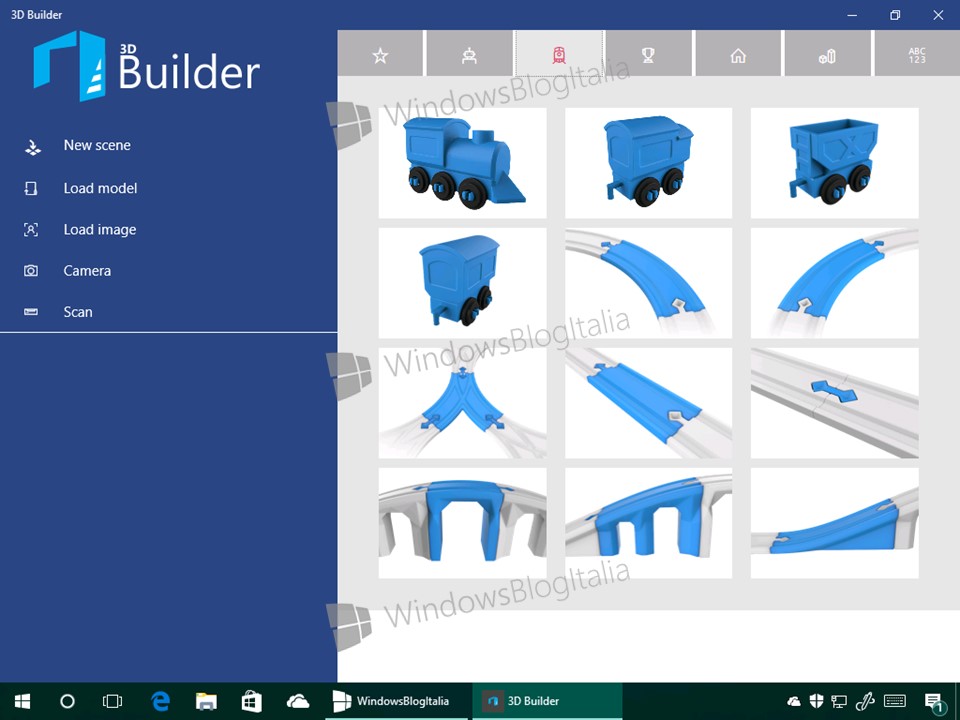Open File Explorer from taskbar
This screenshot has height=720, width=960.
[206, 701]
